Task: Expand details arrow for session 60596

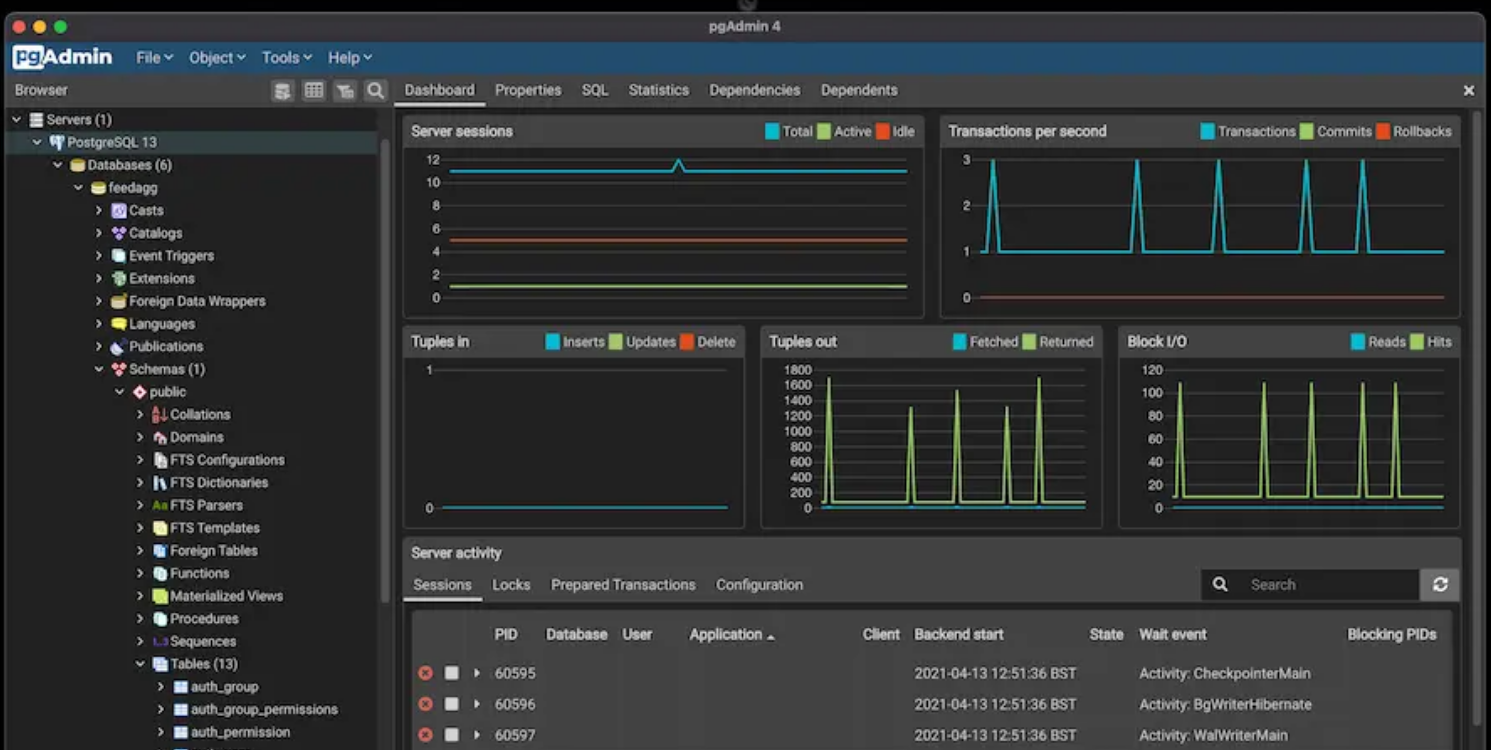Action: 476,704
